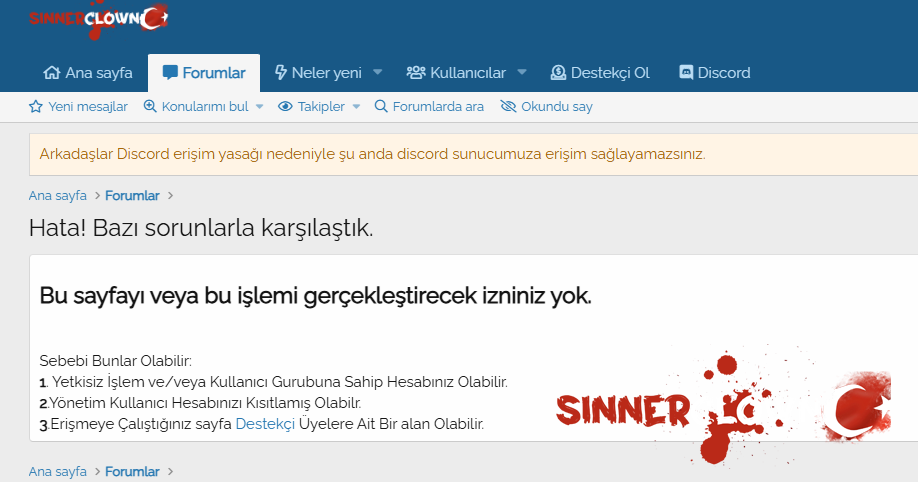This screenshot has height=482, width=918.
Task: Click Forumlar in the bottom breadcrumb
Action: (x=132, y=471)
